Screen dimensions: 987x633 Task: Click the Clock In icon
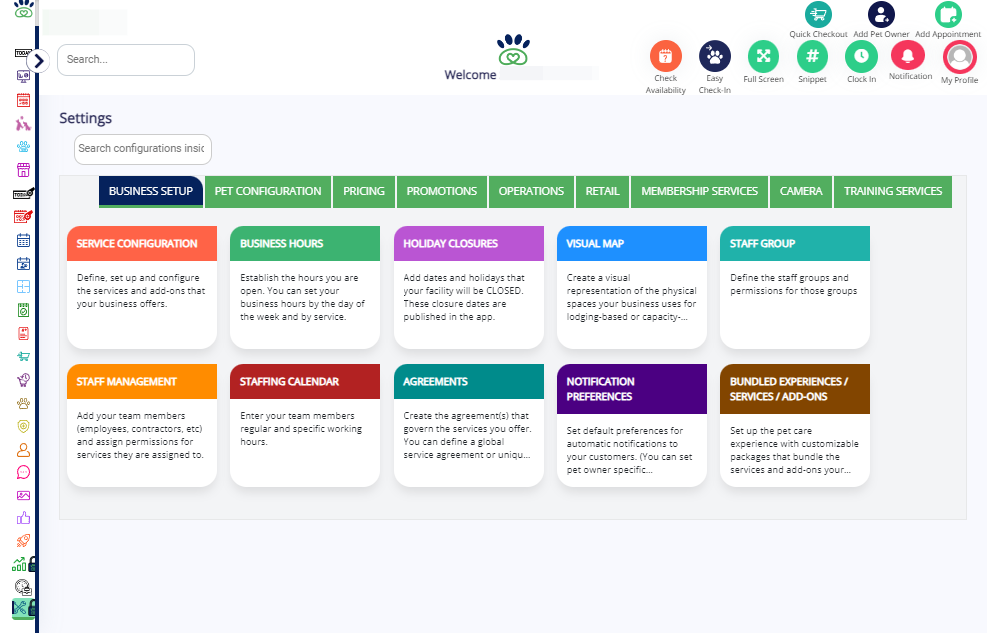(861, 57)
